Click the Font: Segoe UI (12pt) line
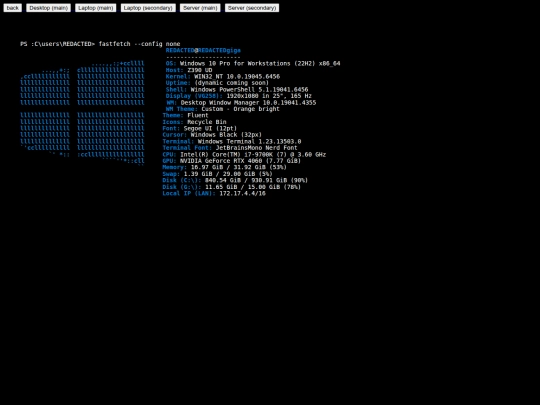540x405 pixels. pyautogui.click(x=199, y=128)
